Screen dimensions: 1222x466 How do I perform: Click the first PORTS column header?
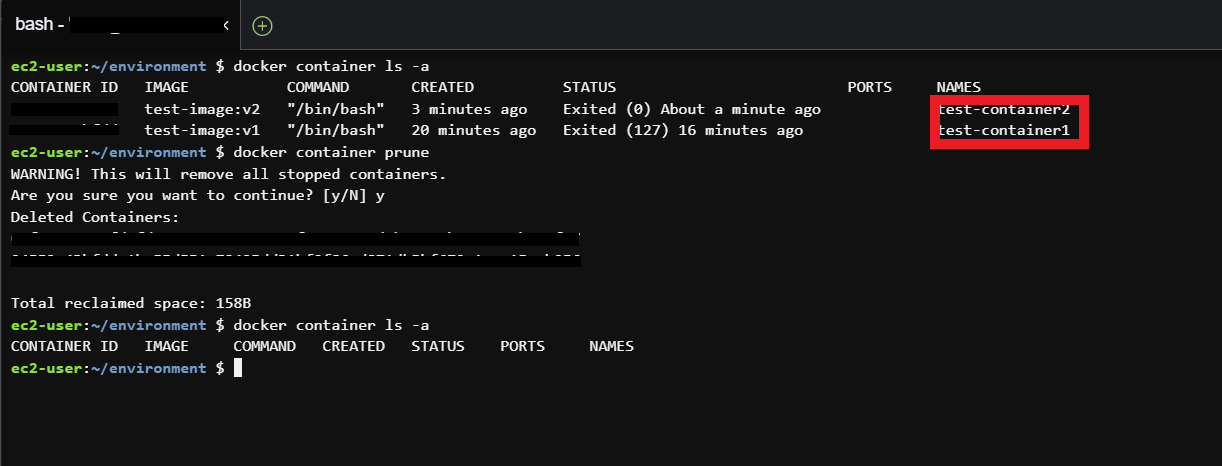(869, 87)
